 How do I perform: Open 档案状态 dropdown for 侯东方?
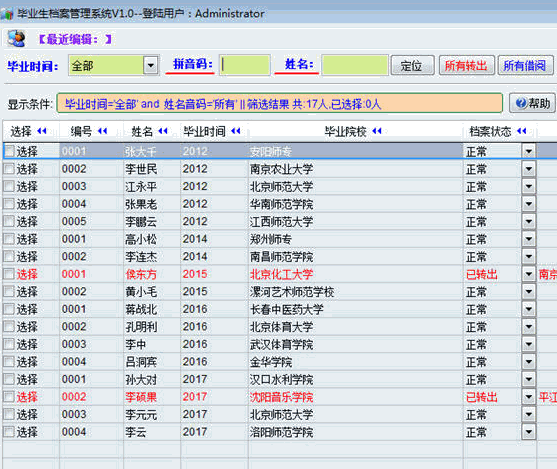click(529, 274)
